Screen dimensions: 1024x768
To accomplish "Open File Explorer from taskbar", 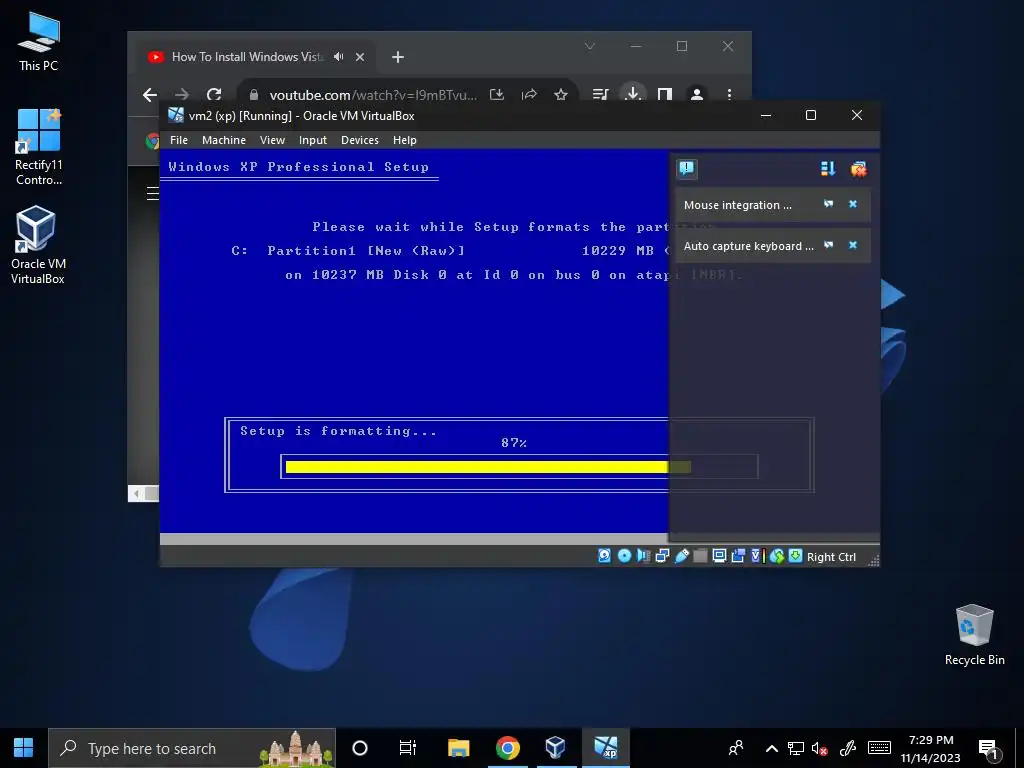I will [458, 748].
